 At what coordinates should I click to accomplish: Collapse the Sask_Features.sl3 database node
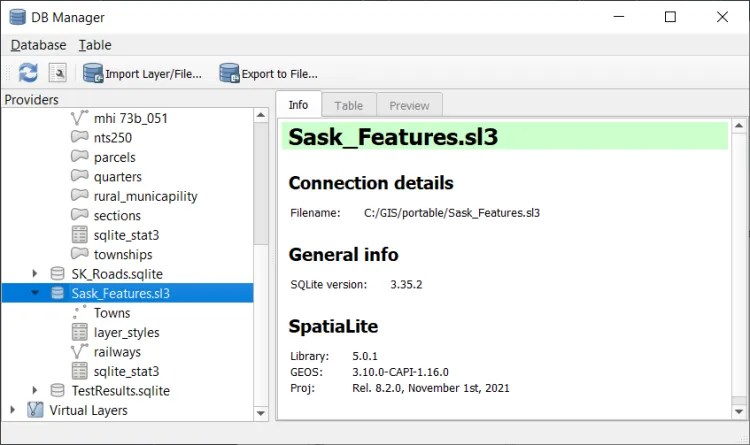coord(36,294)
